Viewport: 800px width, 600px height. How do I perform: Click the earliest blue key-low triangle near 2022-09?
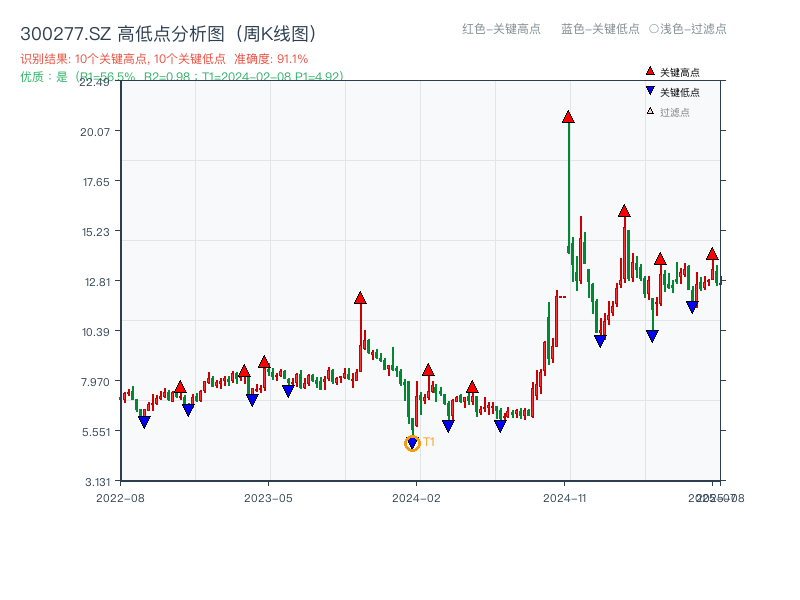pyautogui.click(x=144, y=422)
